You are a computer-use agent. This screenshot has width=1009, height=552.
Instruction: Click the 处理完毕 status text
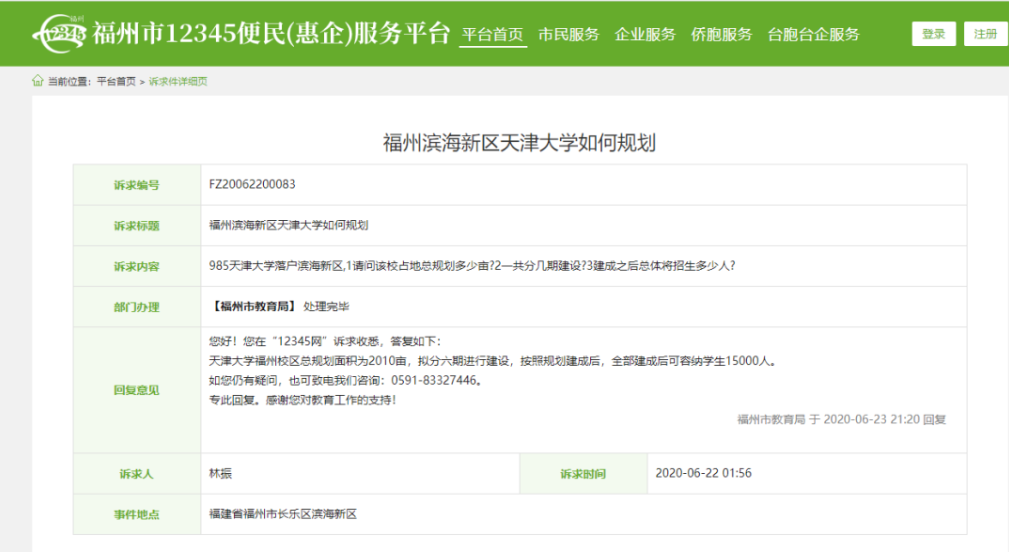[x=326, y=306]
